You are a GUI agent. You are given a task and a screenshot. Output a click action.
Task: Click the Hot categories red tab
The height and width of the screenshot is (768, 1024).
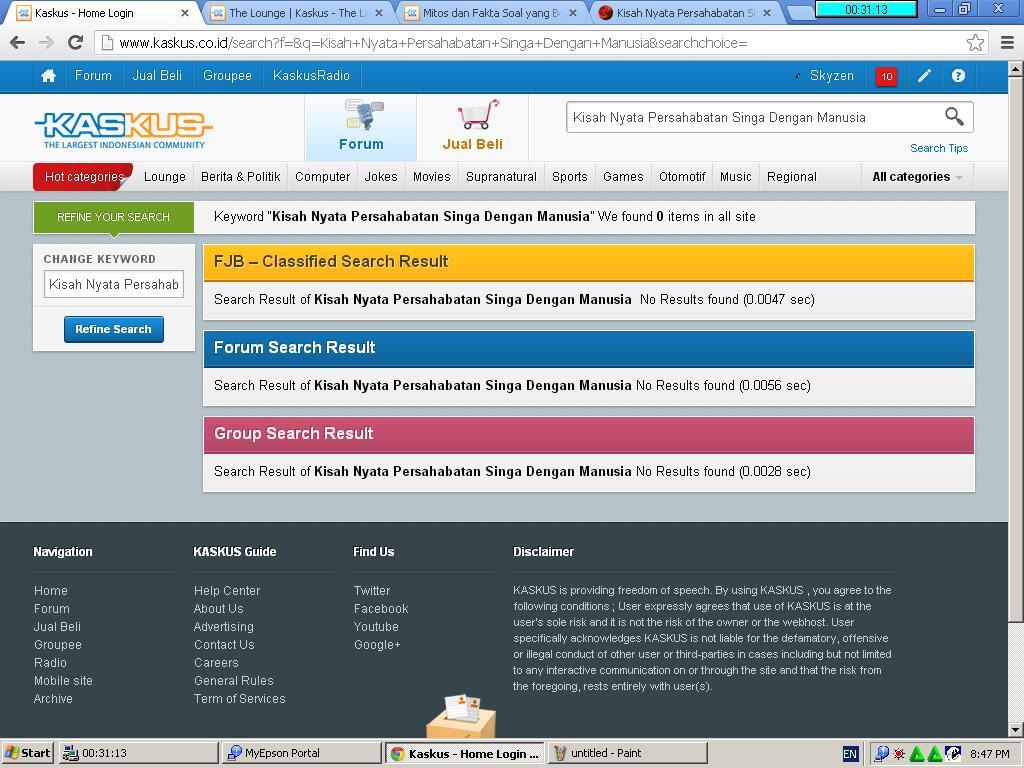[83, 177]
